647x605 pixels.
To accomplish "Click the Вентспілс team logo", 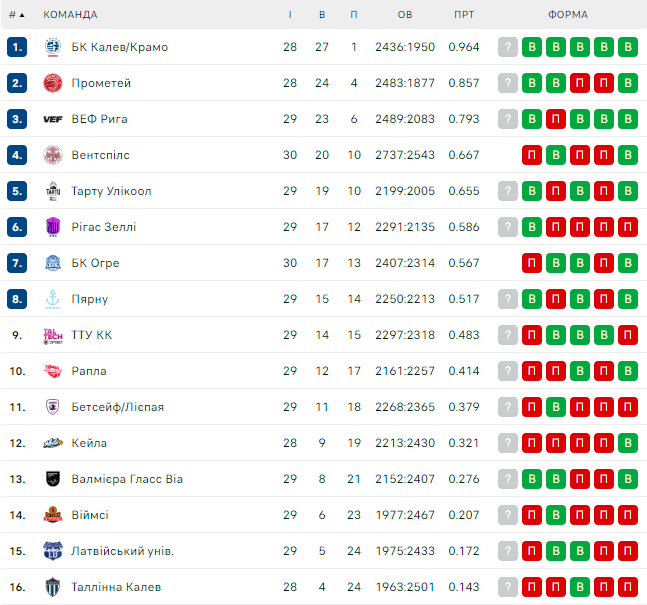I will pos(53,155).
